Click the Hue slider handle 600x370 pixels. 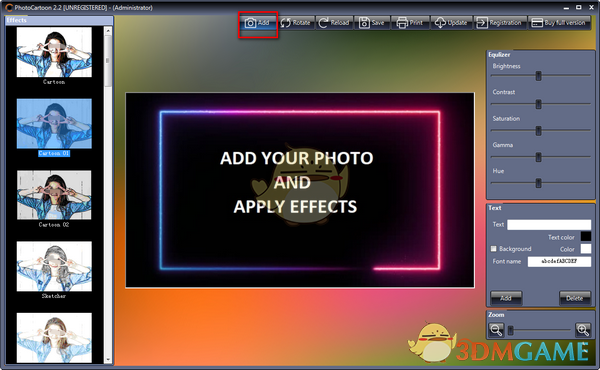[538, 183]
